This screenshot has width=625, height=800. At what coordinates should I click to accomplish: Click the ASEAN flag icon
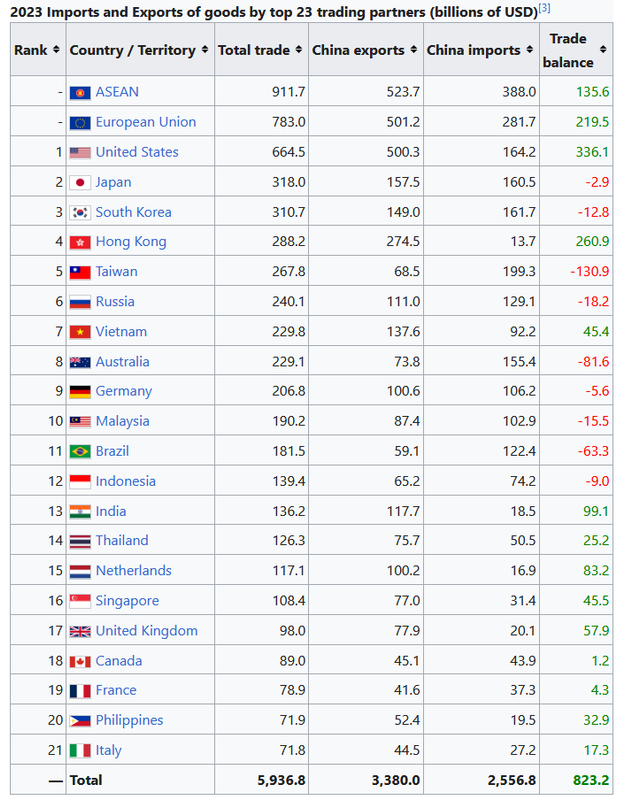tap(80, 92)
